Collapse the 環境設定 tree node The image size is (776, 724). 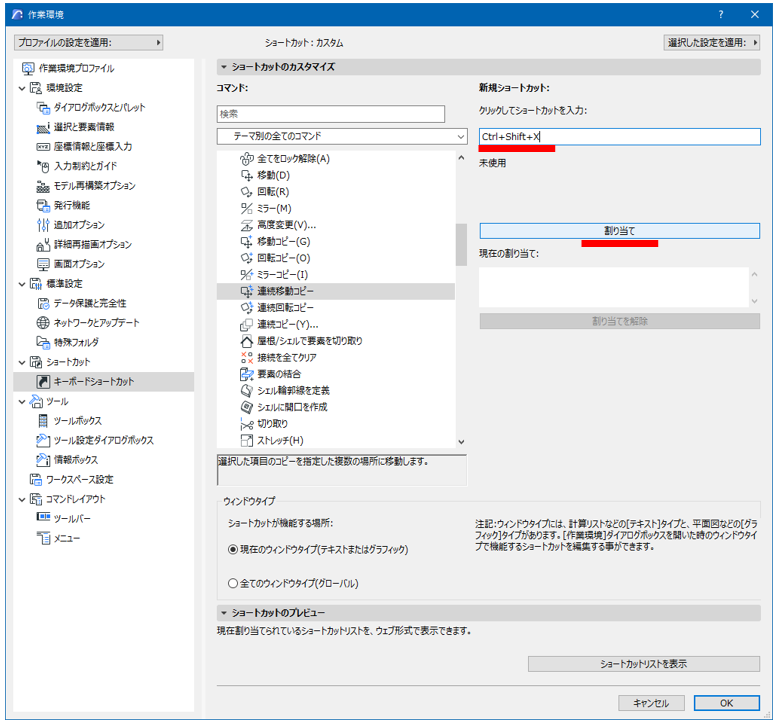[22, 88]
